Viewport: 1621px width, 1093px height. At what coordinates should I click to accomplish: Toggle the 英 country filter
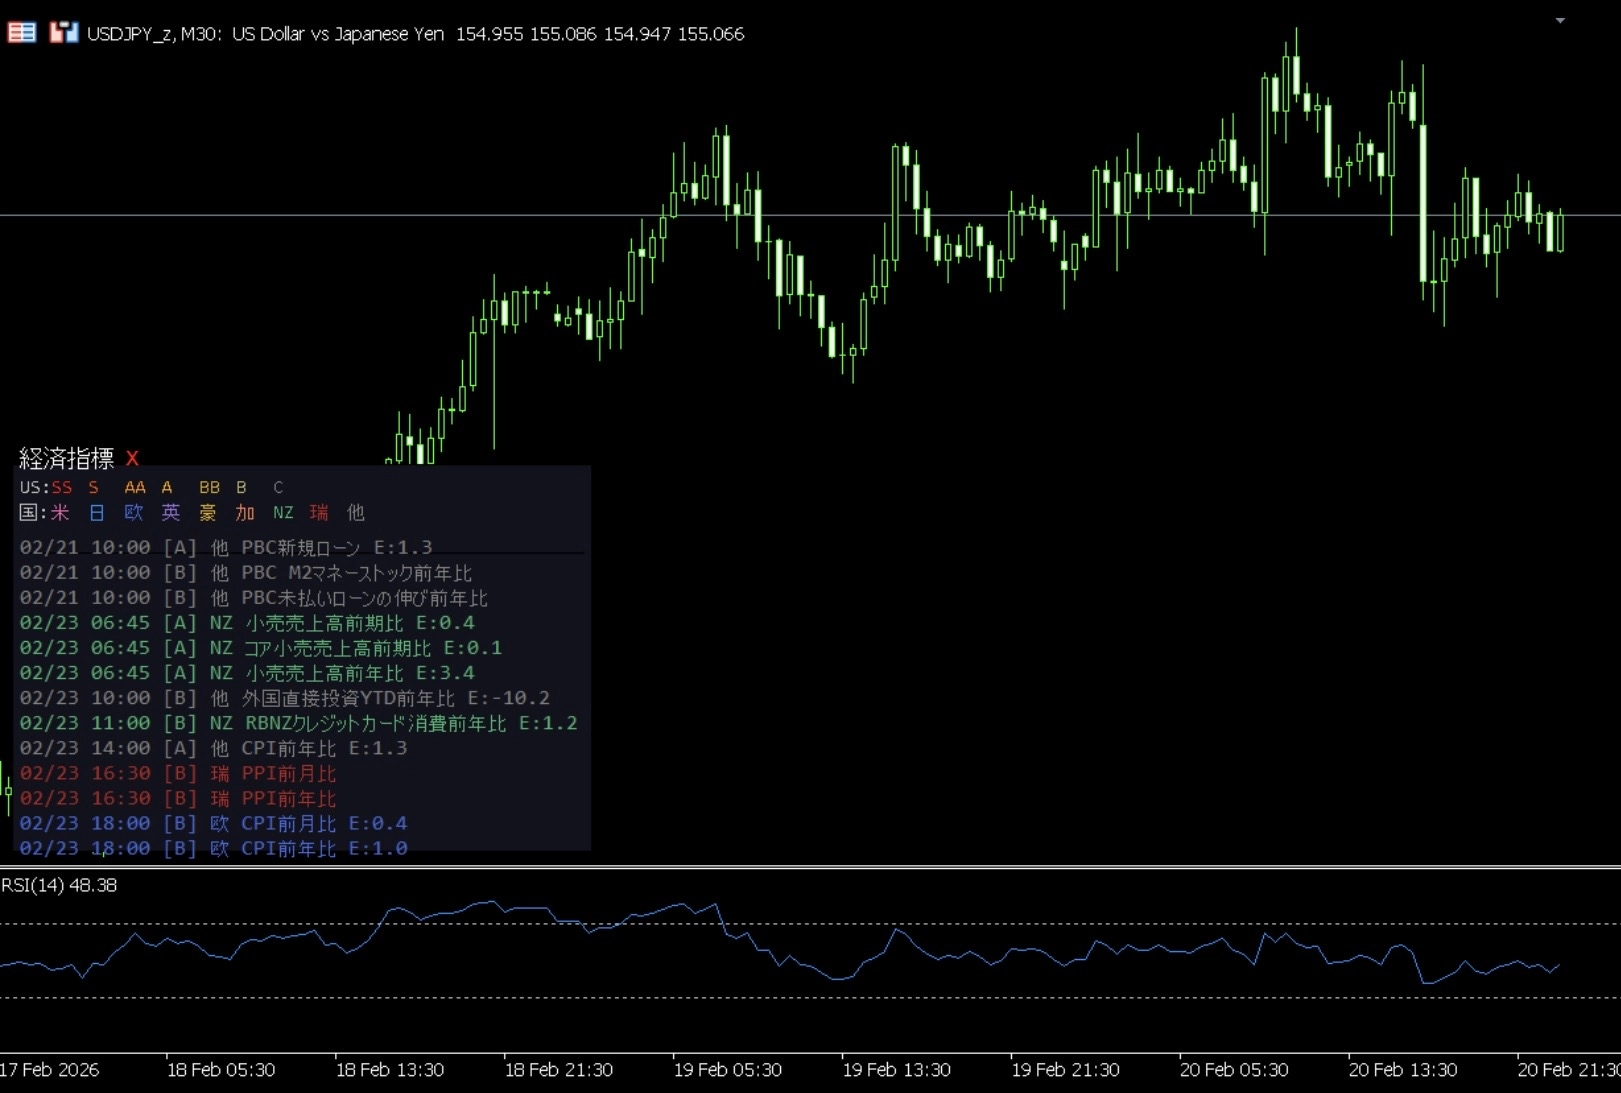(x=171, y=513)
